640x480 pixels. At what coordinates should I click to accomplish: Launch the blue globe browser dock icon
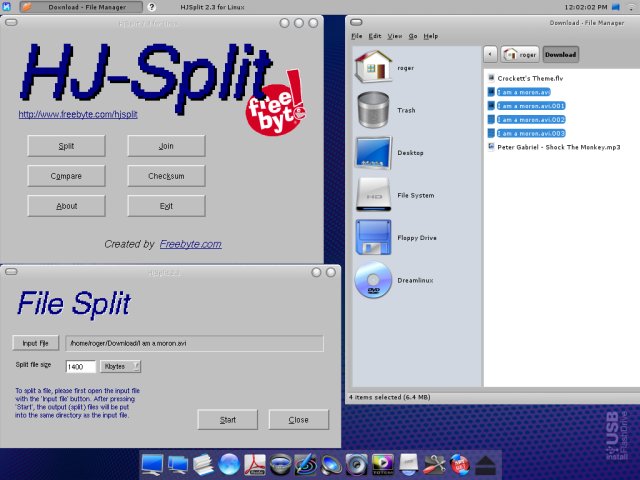click(229, 464)
